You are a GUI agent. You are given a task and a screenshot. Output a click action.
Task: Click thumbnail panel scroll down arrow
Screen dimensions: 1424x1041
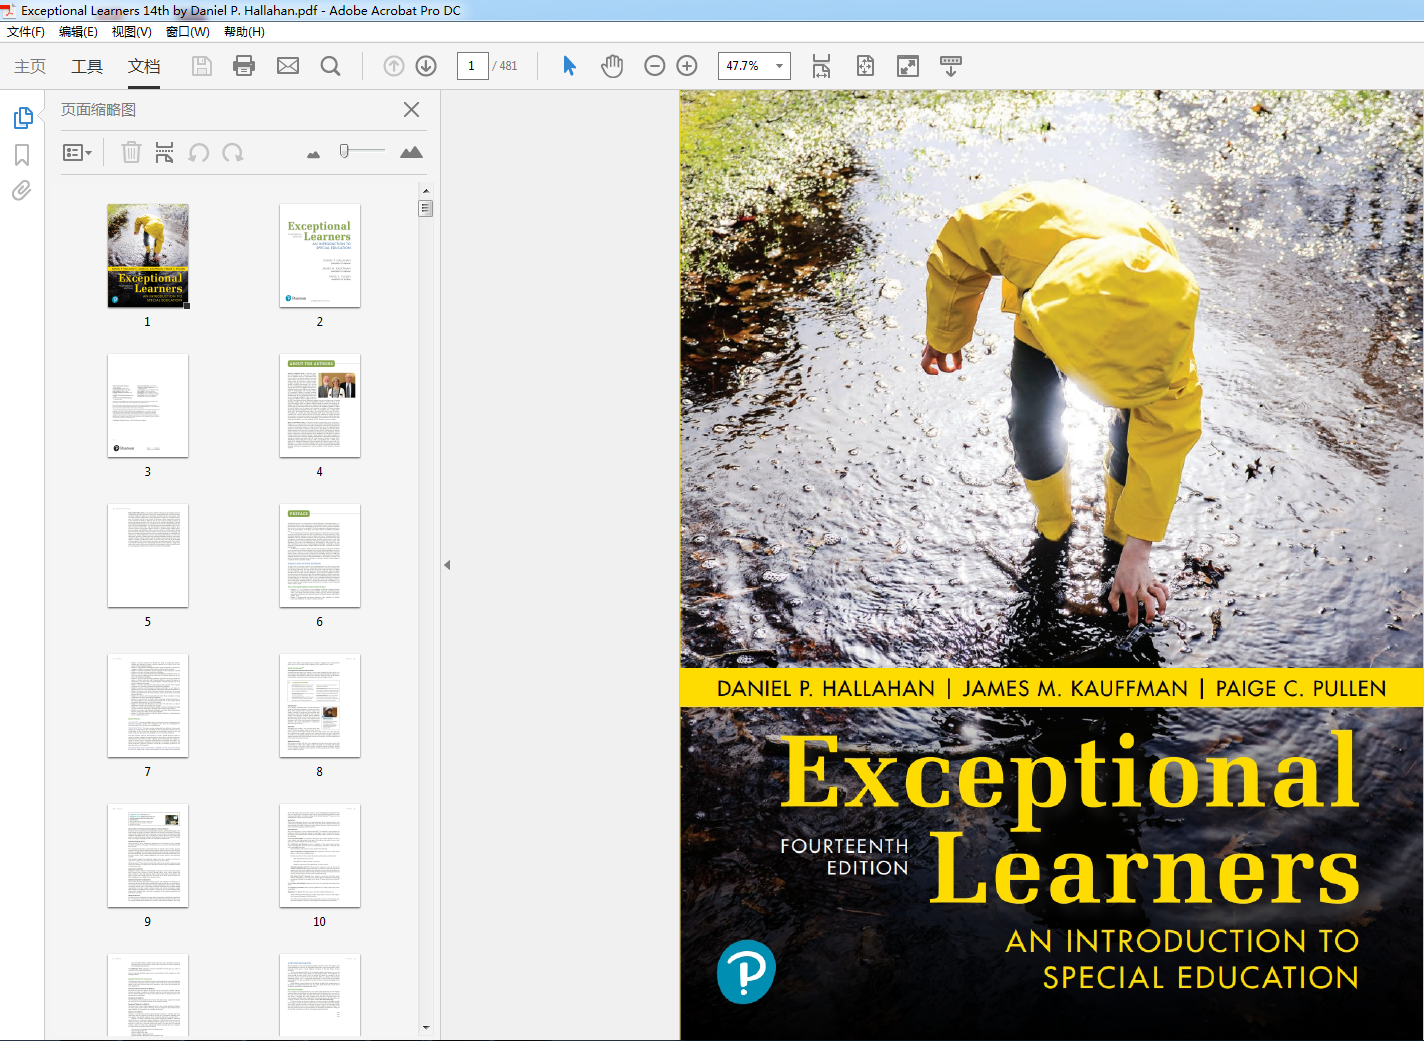point(426,1027)
